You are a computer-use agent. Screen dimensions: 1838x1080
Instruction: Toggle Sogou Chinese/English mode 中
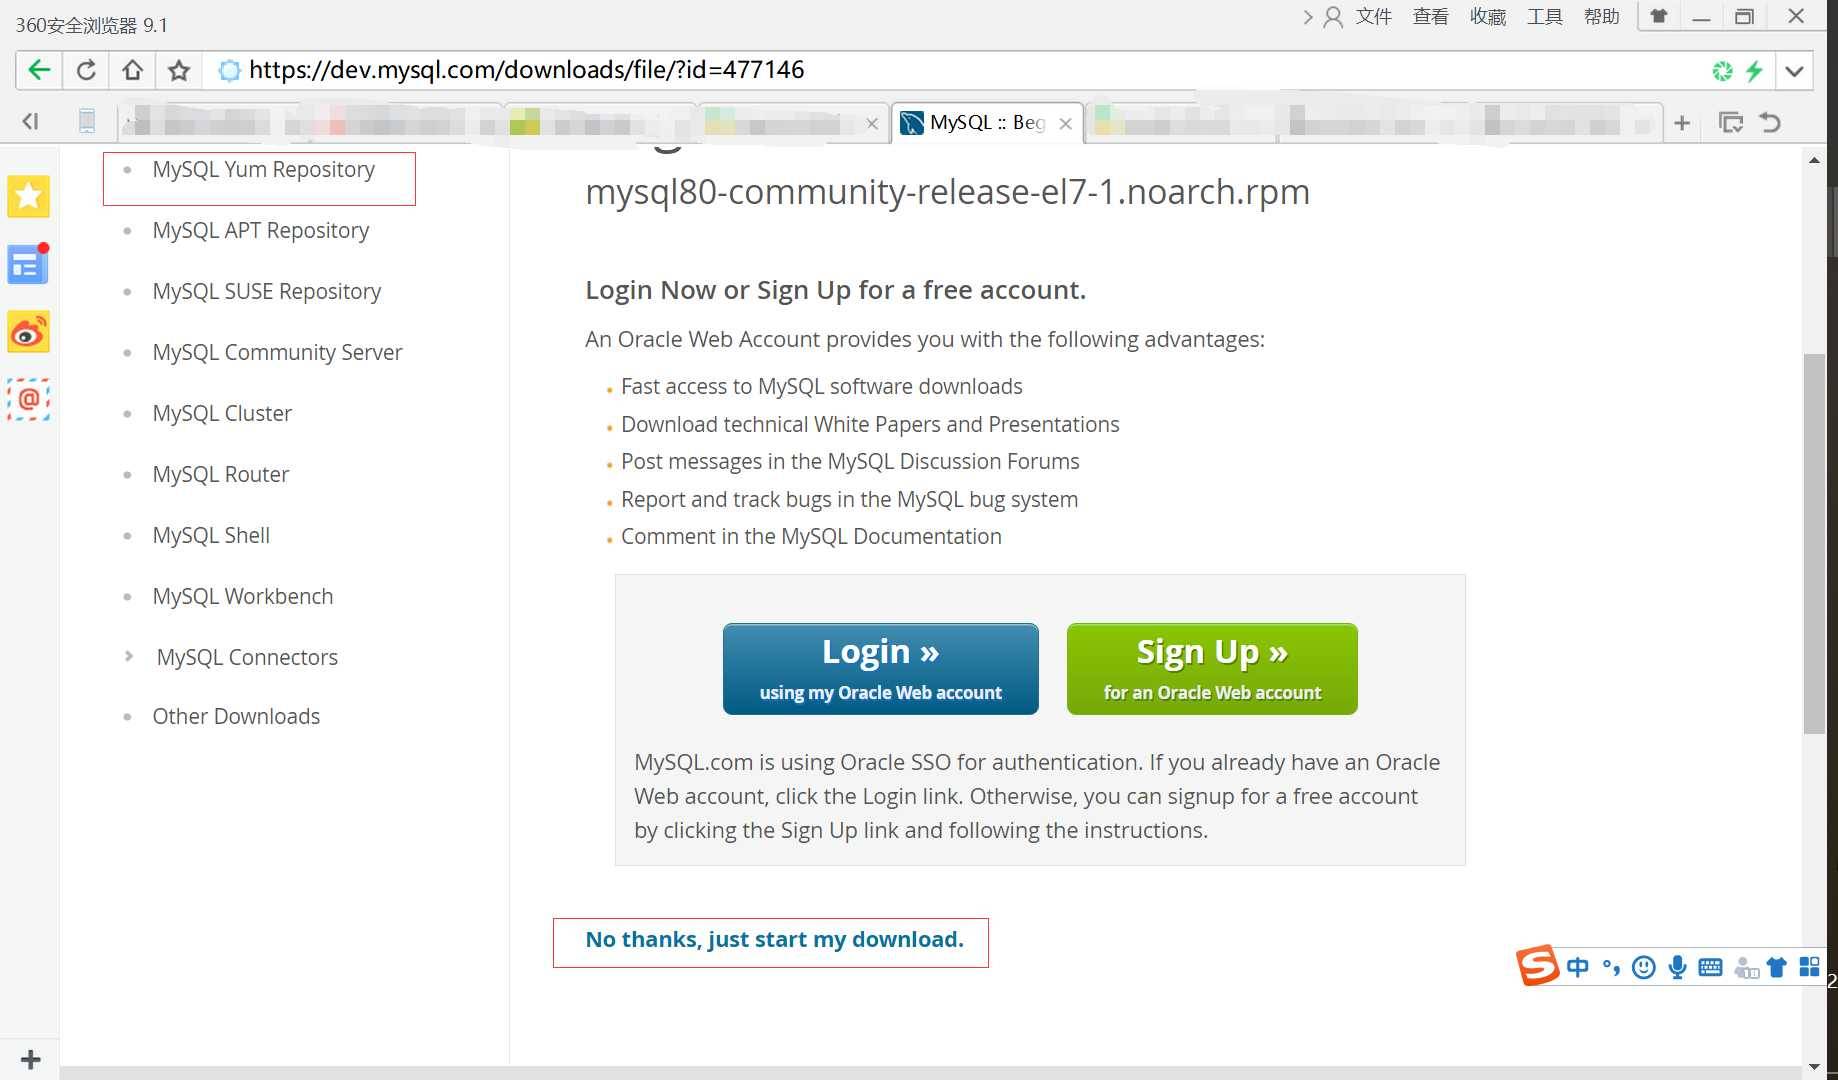[1577, 967]
